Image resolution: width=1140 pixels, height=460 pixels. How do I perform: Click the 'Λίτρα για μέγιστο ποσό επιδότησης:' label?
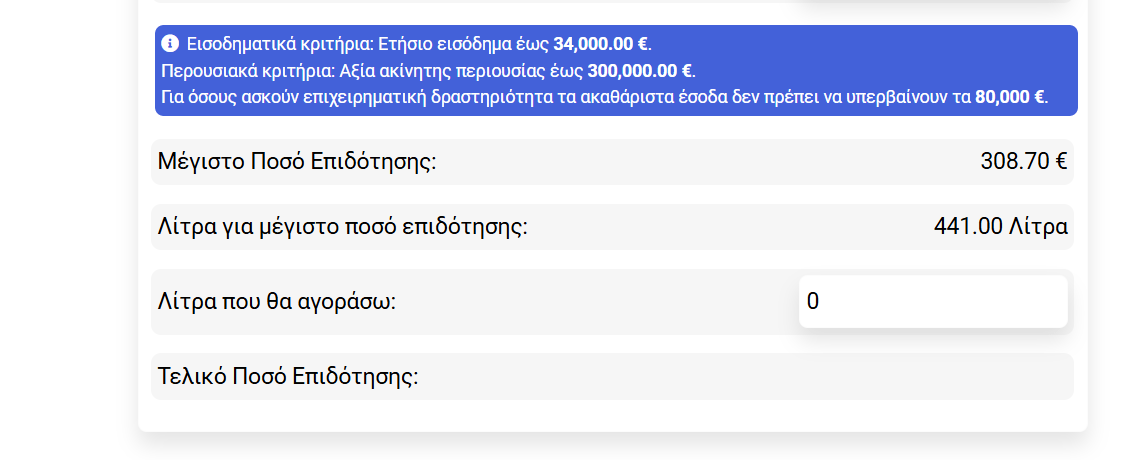[342, 227]
